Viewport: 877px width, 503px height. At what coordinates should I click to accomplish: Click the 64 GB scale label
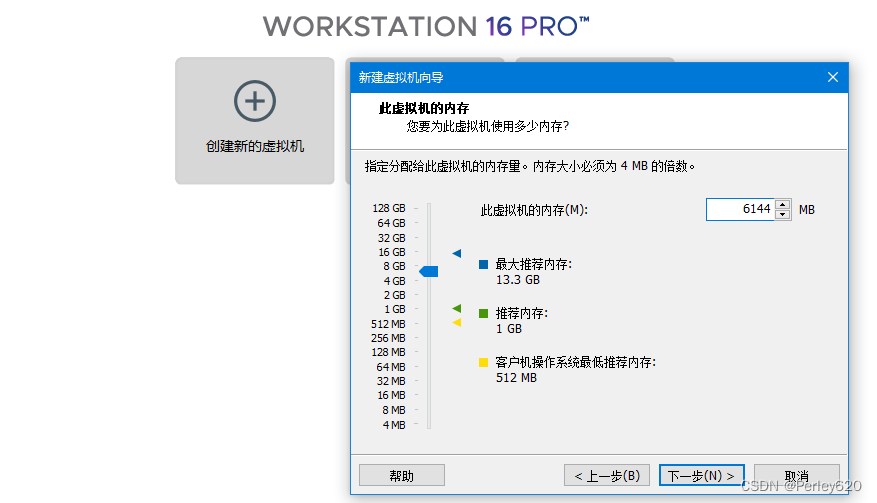(391, 223)
